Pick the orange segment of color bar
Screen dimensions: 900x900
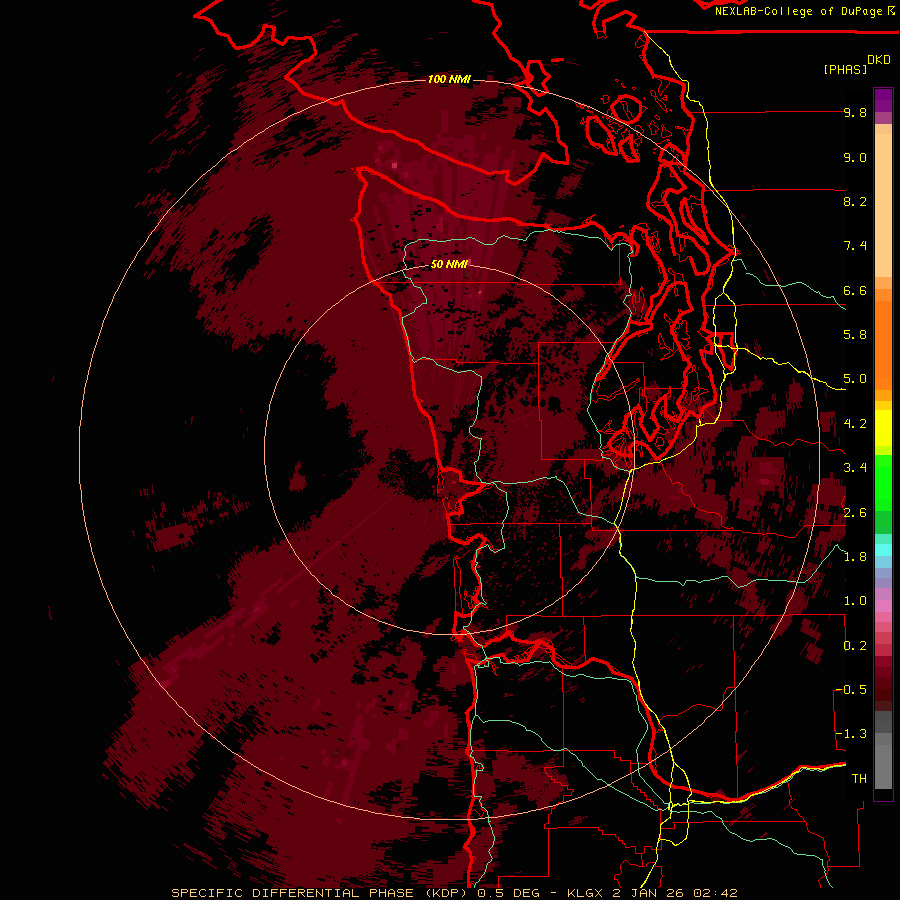pyautogui.click(x=883, y=344)
